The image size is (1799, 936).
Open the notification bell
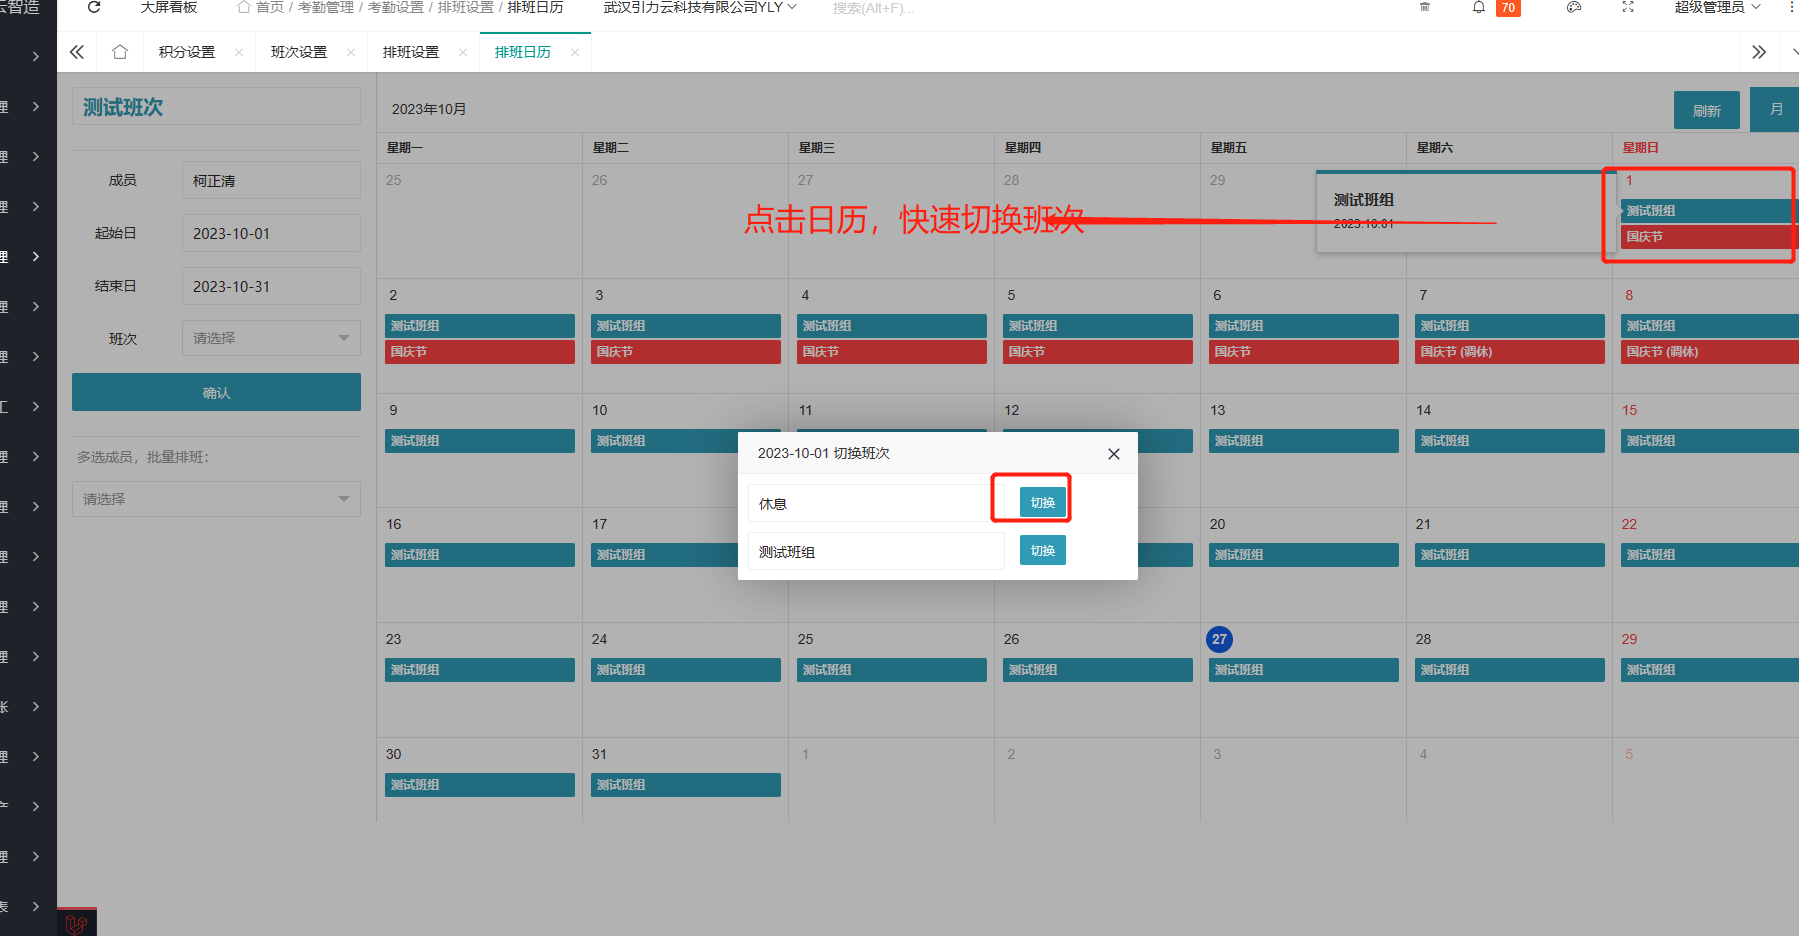1478,7
